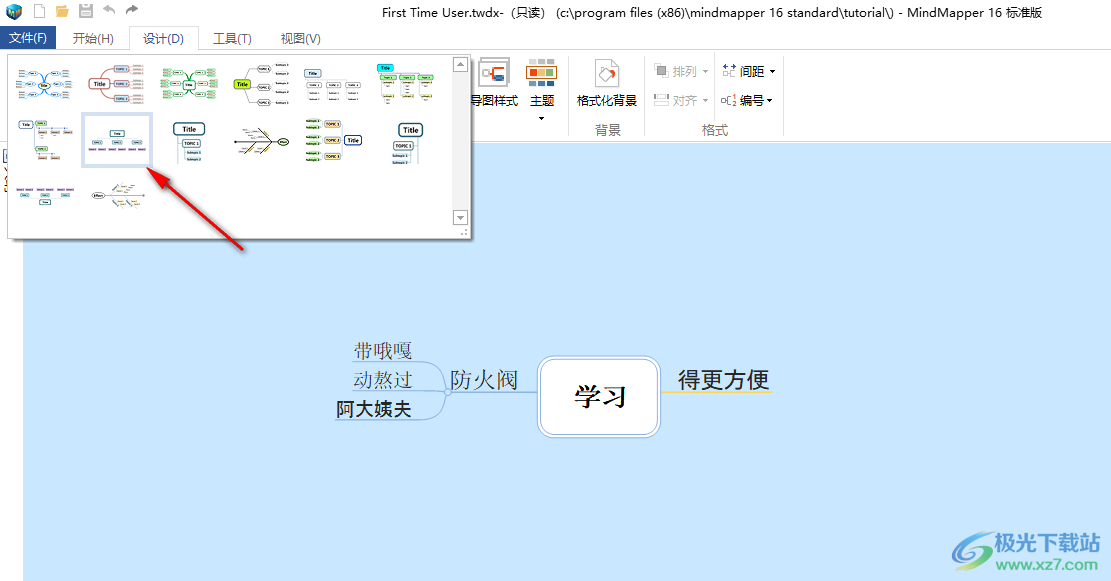1111x581 pixels.
Task: Undo with the left curved arrow
Action: point(109,10)
